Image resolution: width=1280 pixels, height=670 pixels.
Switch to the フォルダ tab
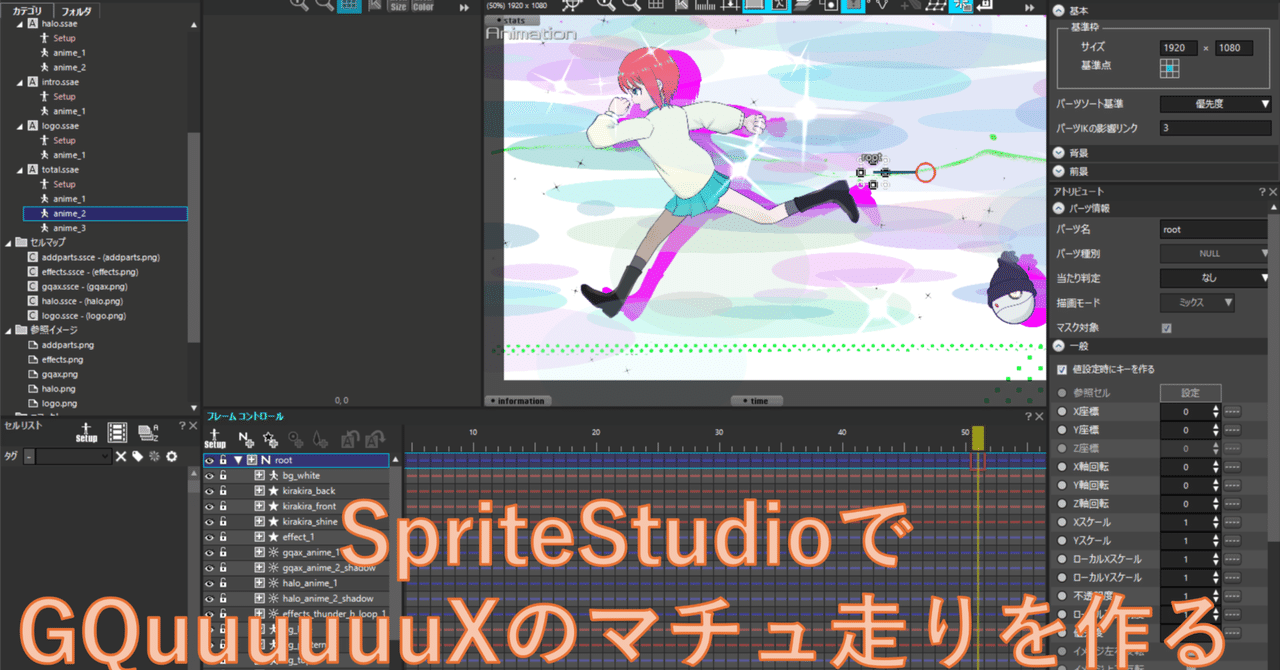(76, 11)
